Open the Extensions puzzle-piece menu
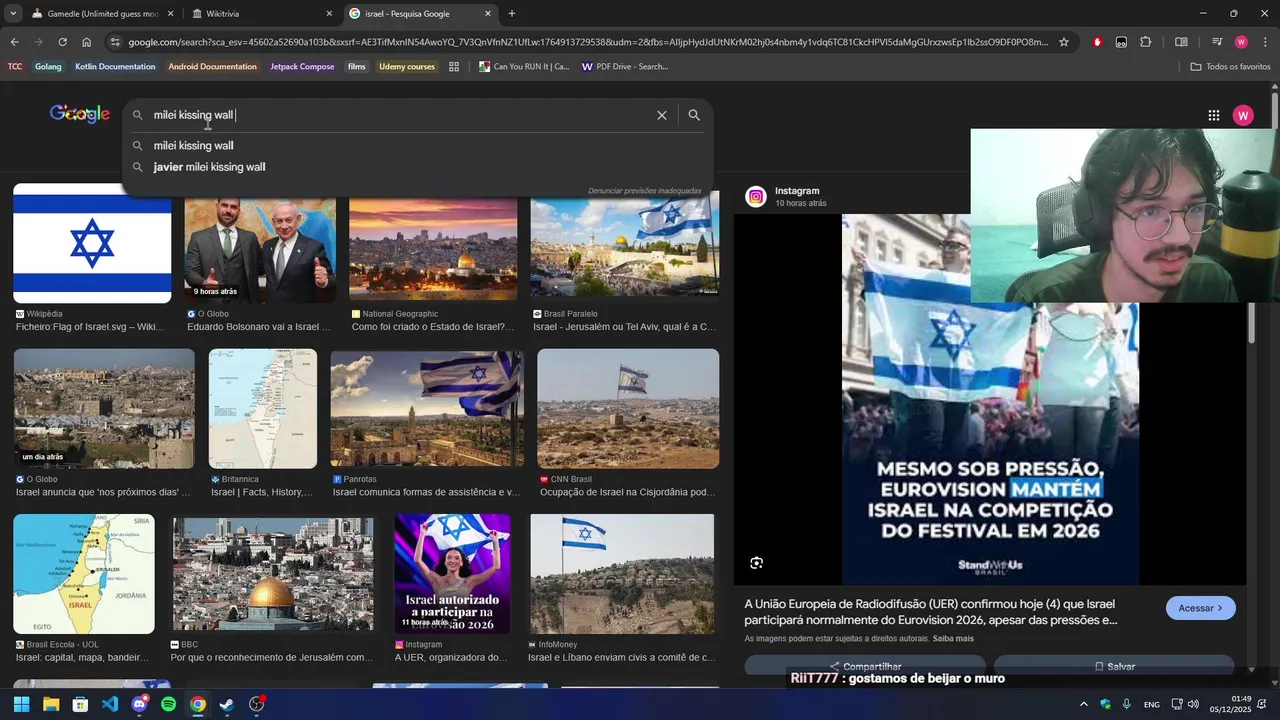 click(x=1146, y=42)
